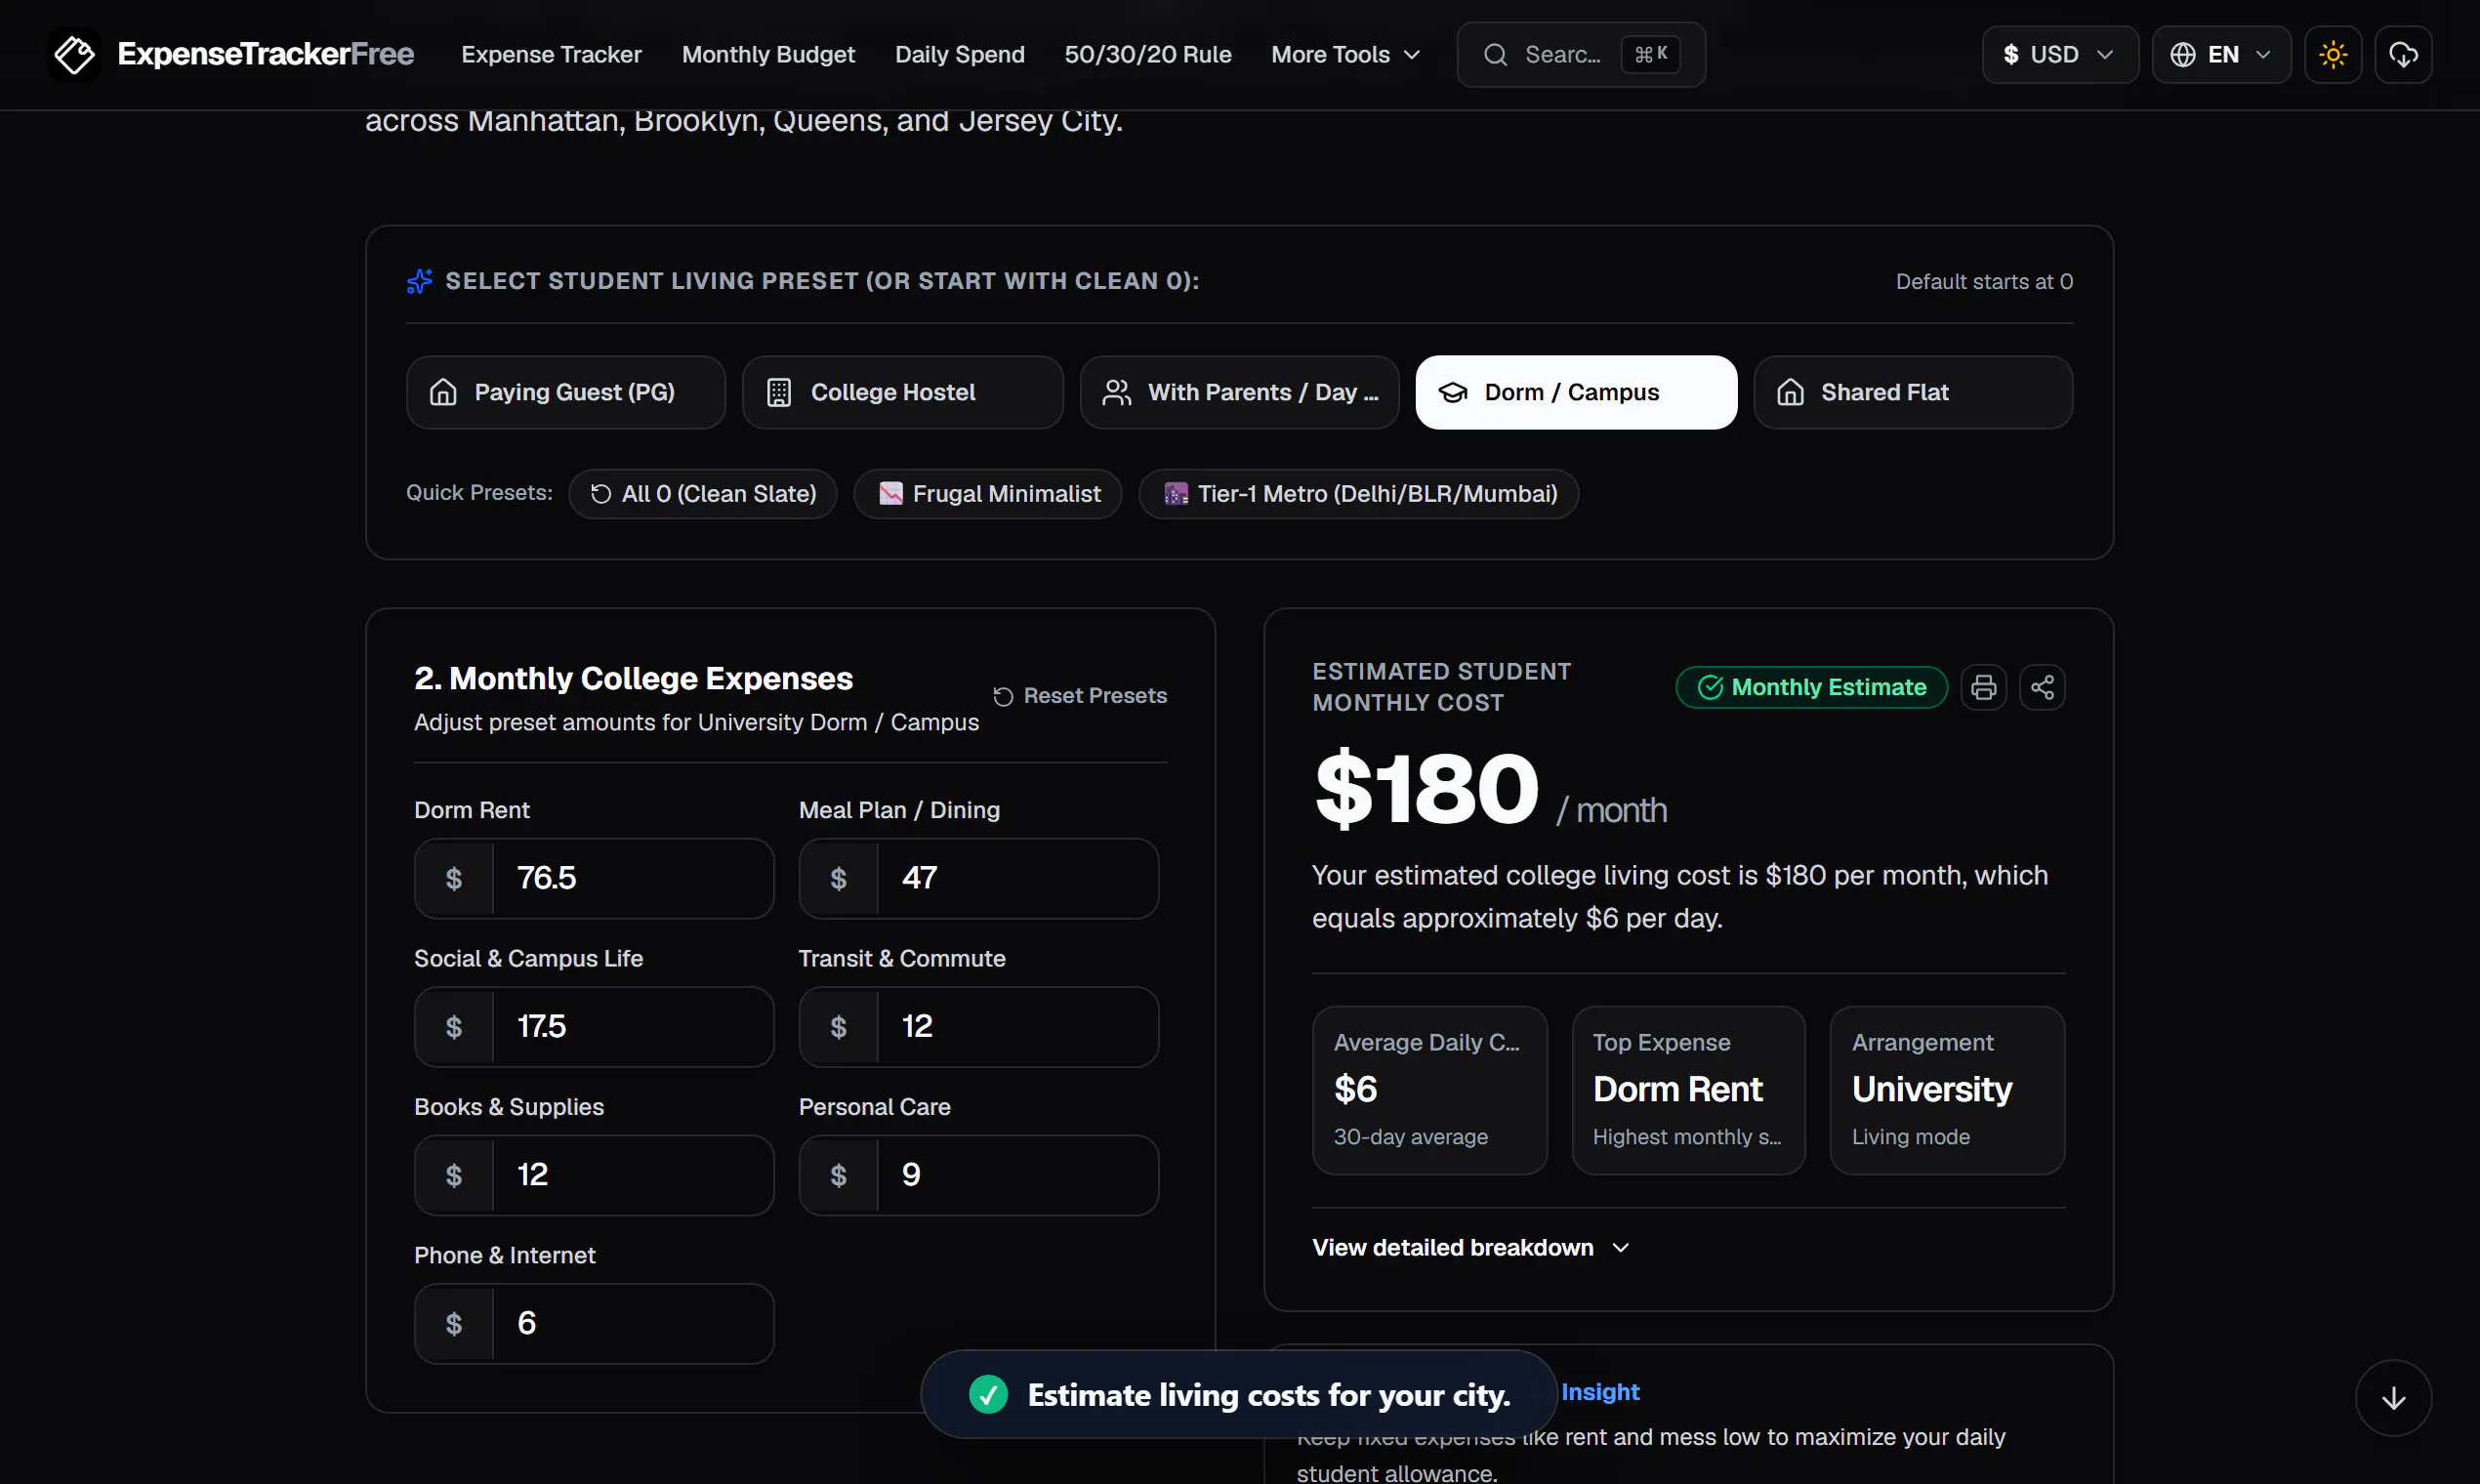Select With Parents / Day preset
The width and height of the screenshot is (2480, 1484).
(x=1239, y=392)
